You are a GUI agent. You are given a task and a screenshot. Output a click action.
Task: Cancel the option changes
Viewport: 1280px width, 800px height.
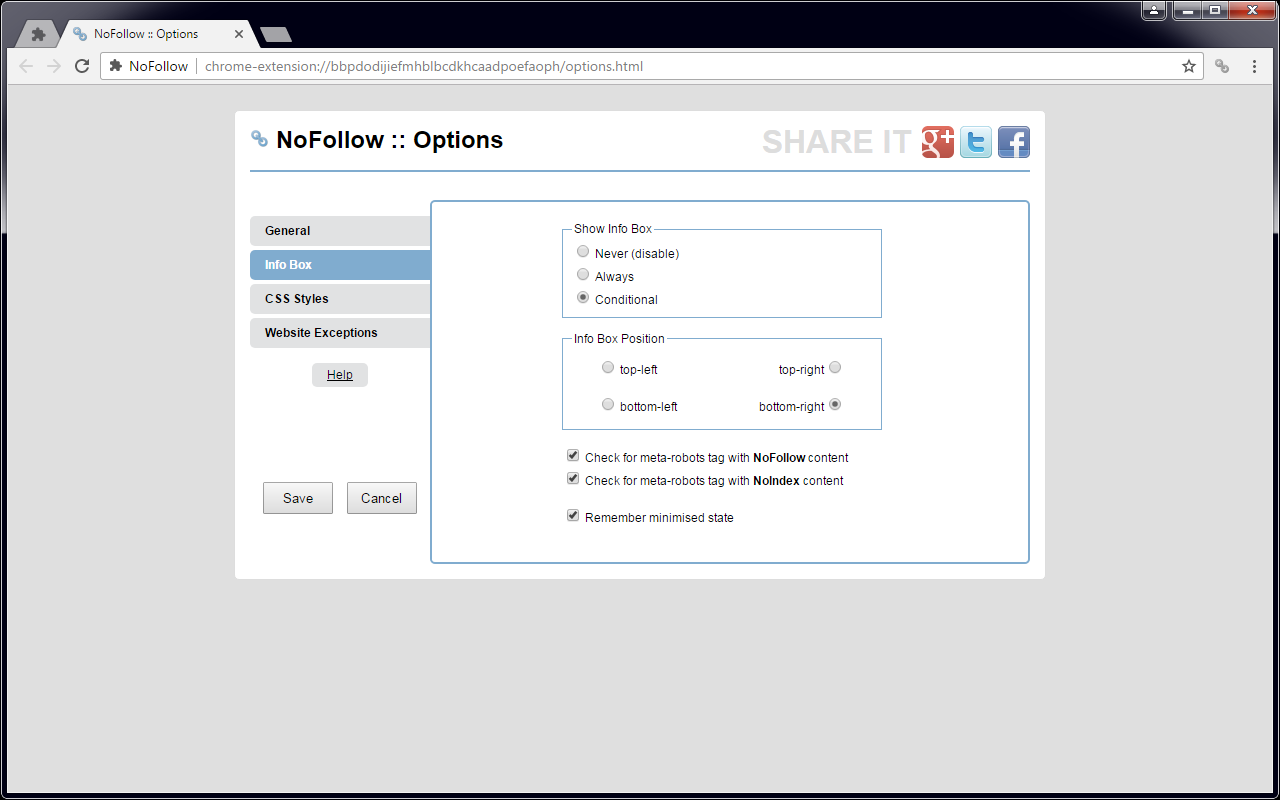[x=382, y=498]
